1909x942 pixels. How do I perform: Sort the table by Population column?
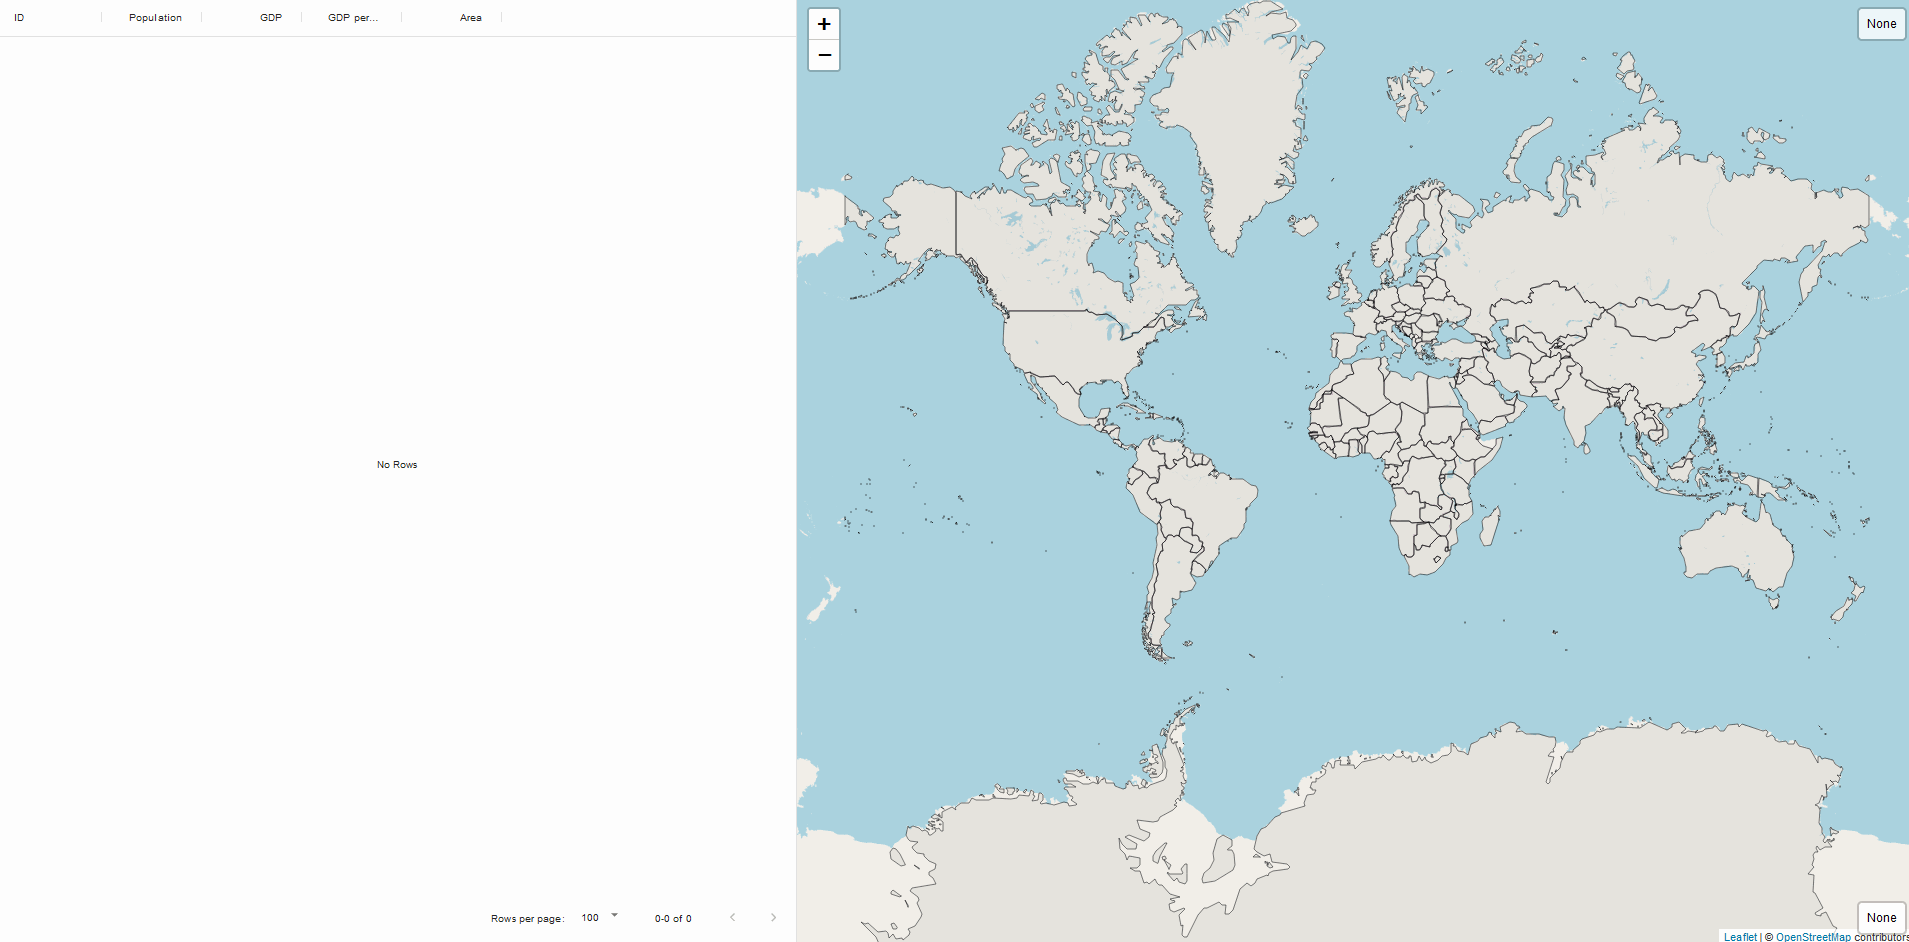pyautogui.click(x=154, y=17)
